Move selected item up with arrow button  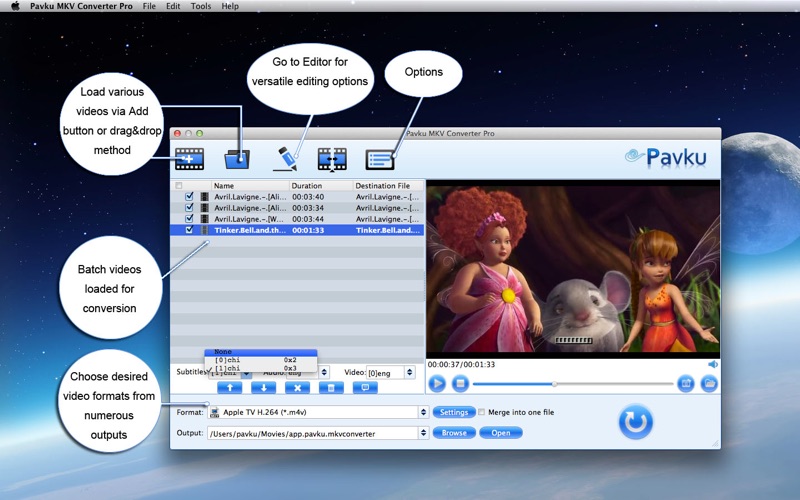pyautogui.click(x=230, y=388)
